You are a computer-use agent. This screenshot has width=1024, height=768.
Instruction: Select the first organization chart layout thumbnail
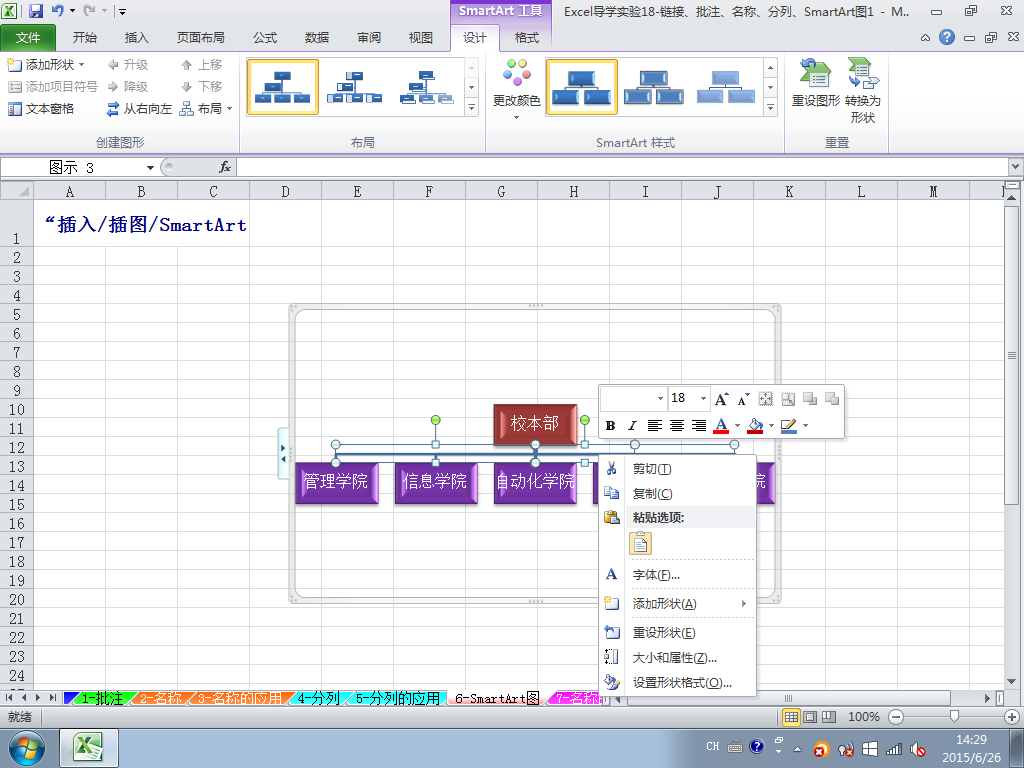[x=283, y=87]
